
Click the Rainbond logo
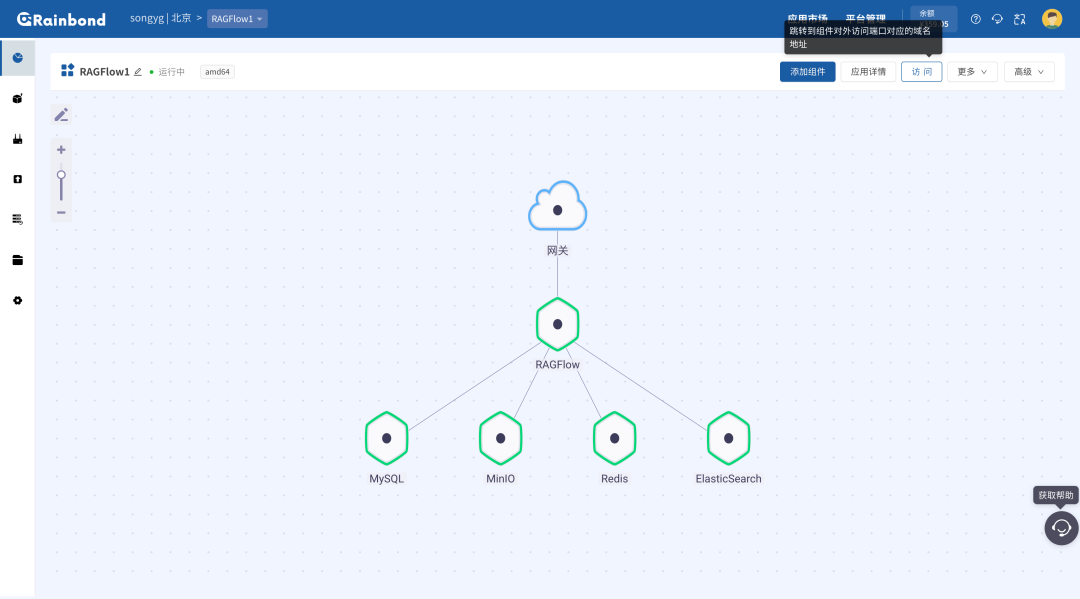pos(61,19)
